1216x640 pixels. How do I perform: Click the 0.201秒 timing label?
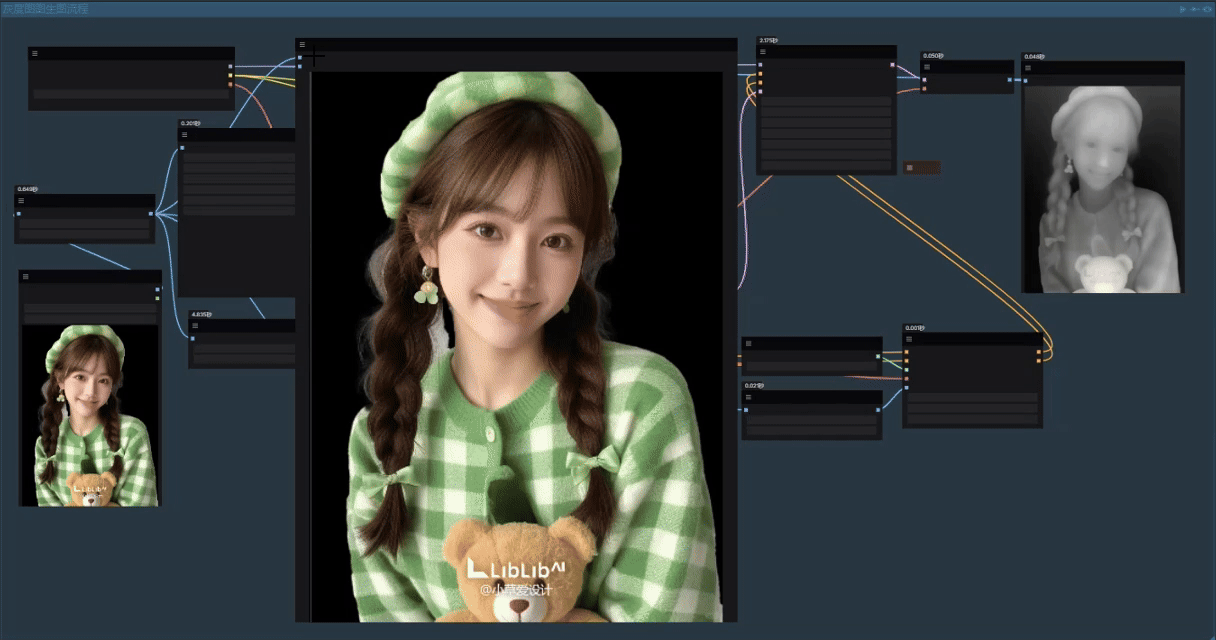[191, 124]
